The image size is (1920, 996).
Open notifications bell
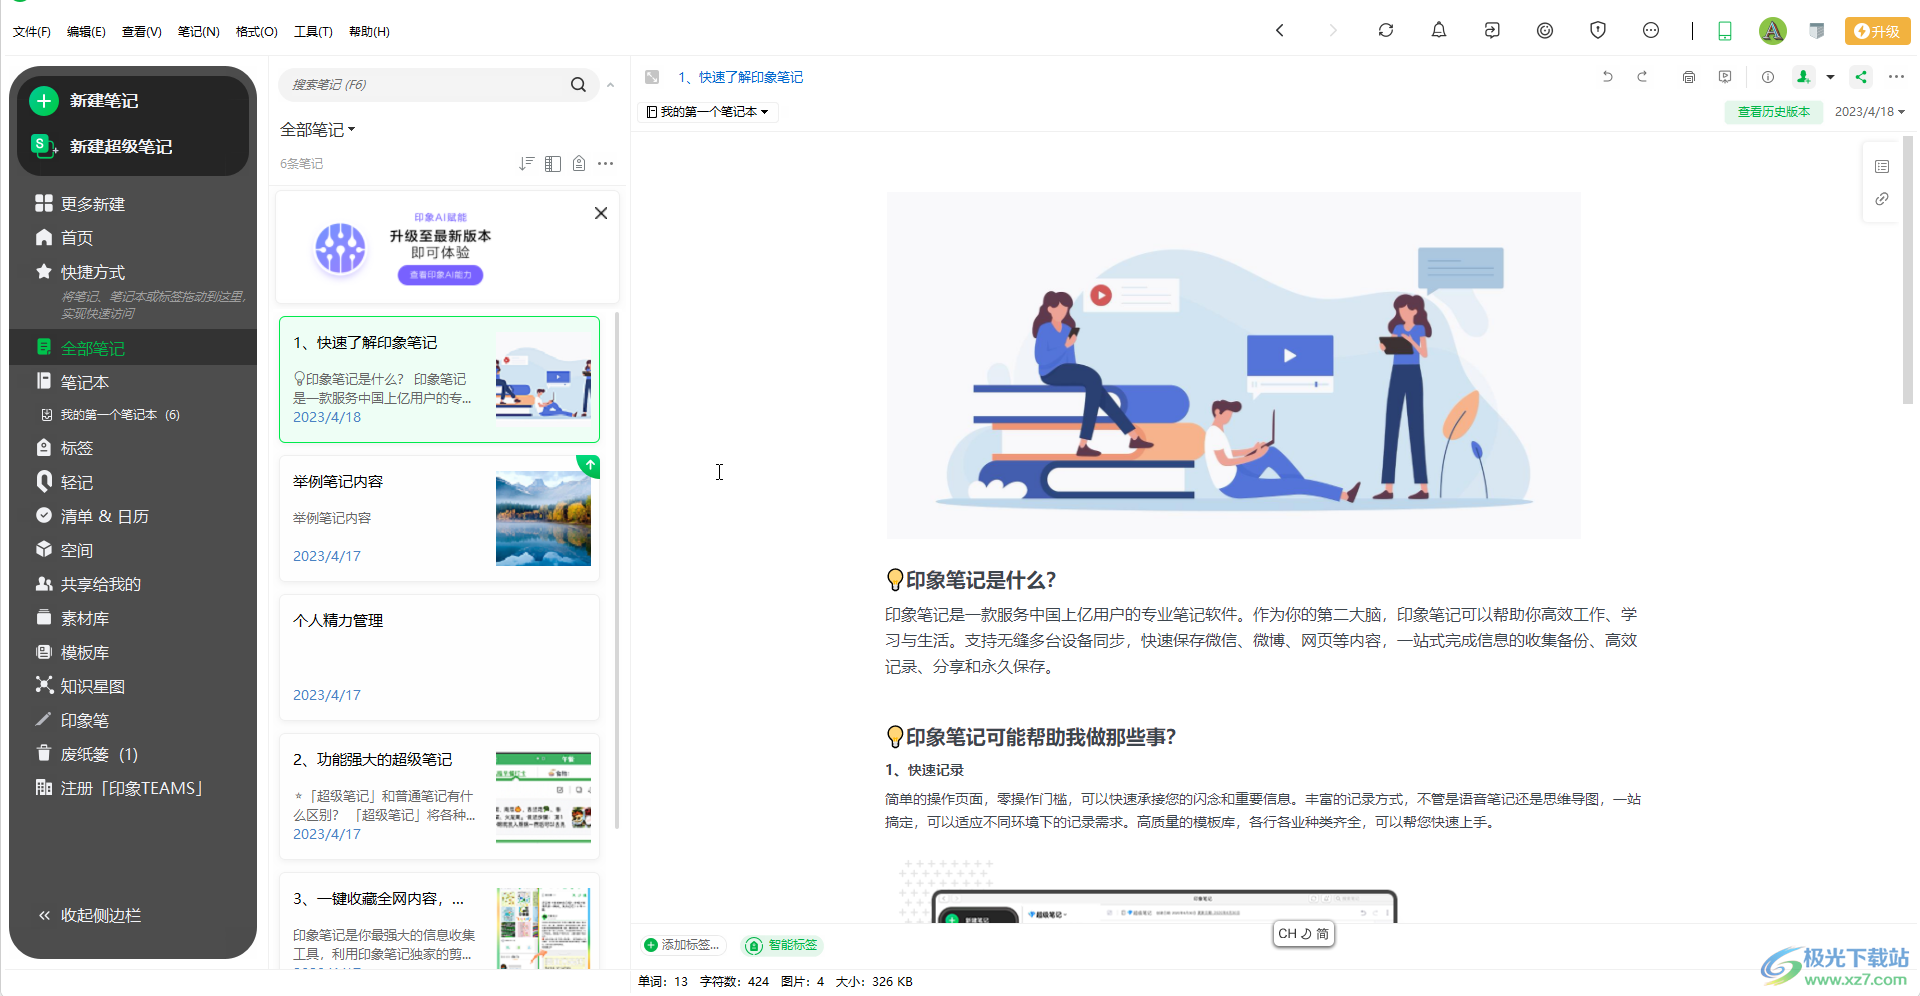tap(1439, 30)
